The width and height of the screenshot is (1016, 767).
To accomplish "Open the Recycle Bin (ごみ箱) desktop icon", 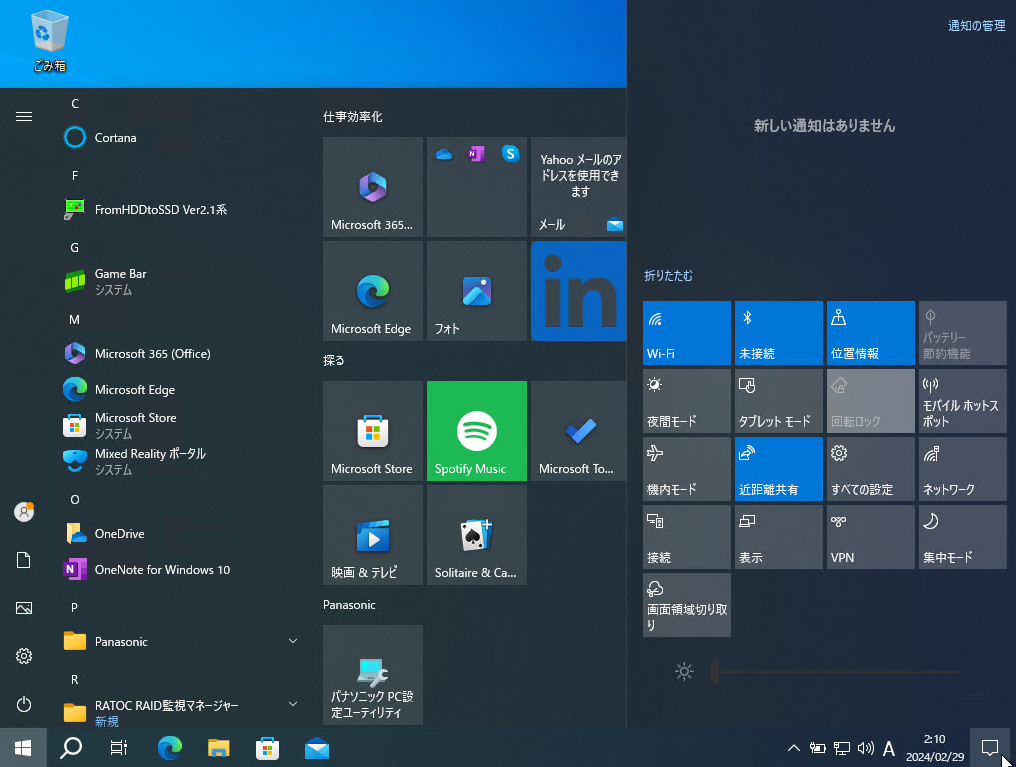I will pos(49,41).
